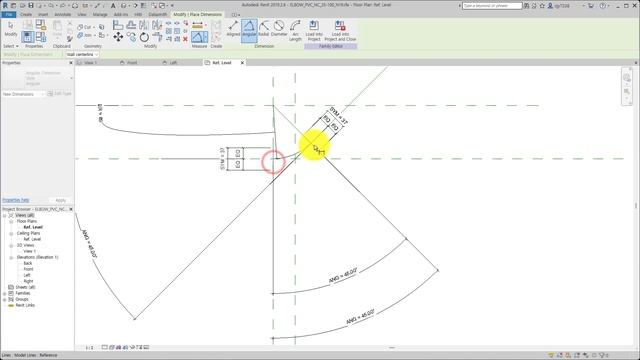Screen dimensions: 640x360
Task: Collapse the Views (all) tree node
Action: coord(4,215)
